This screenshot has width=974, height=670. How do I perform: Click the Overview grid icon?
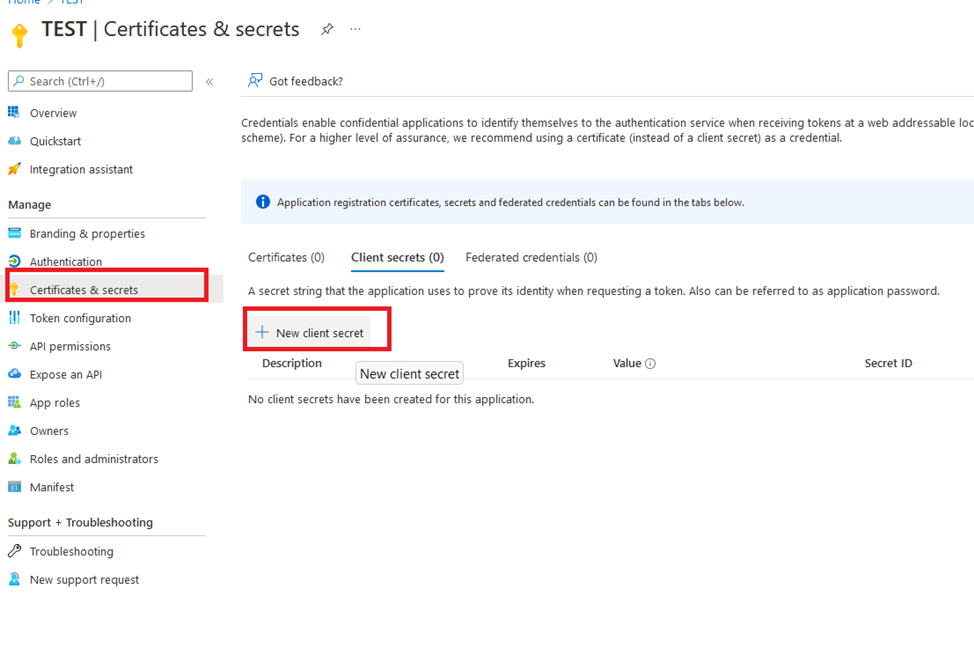pos(14,112)
